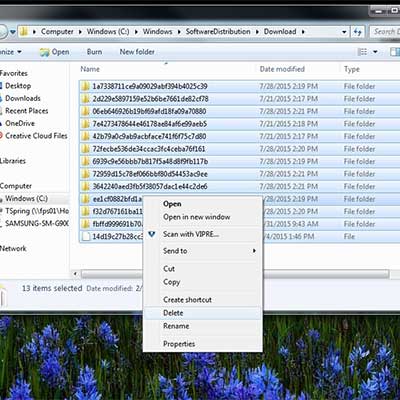400x400 pixels.
Task: Click the New folder toolbar button
Action: 137,52
